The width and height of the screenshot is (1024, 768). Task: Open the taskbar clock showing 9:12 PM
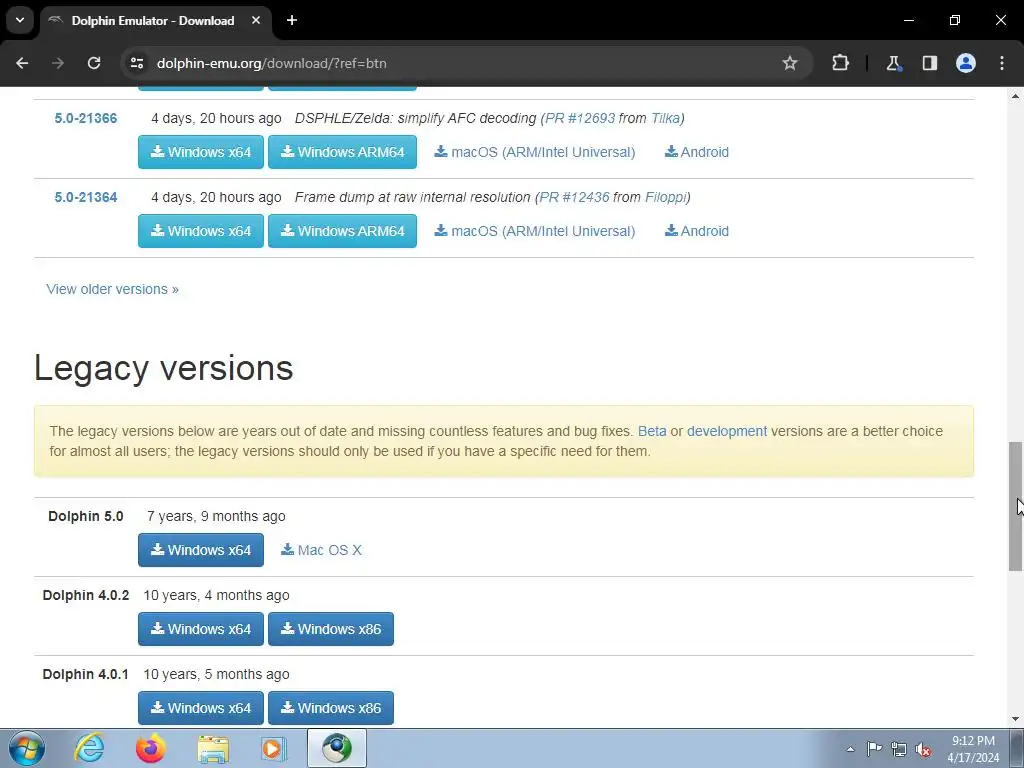(973, 749)
